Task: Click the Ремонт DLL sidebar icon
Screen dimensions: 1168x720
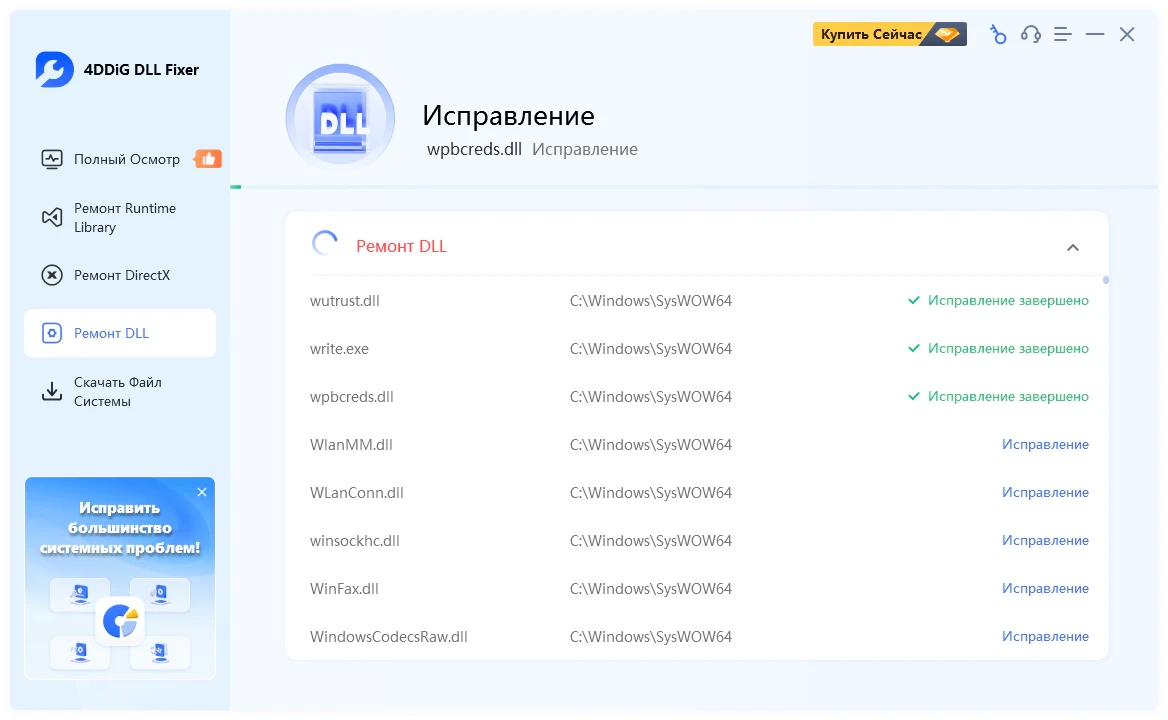Action: (51, 333)
